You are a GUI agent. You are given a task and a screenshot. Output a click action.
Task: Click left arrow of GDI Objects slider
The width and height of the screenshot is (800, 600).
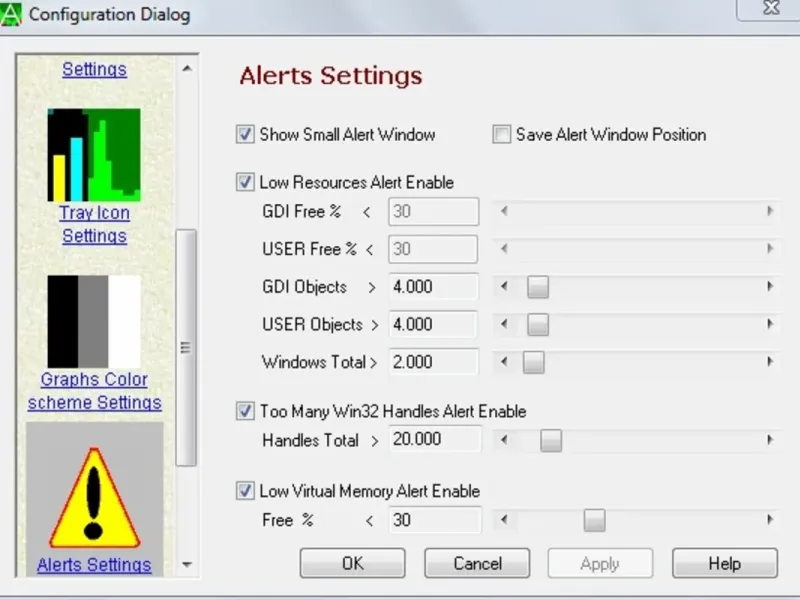(504, 286)
